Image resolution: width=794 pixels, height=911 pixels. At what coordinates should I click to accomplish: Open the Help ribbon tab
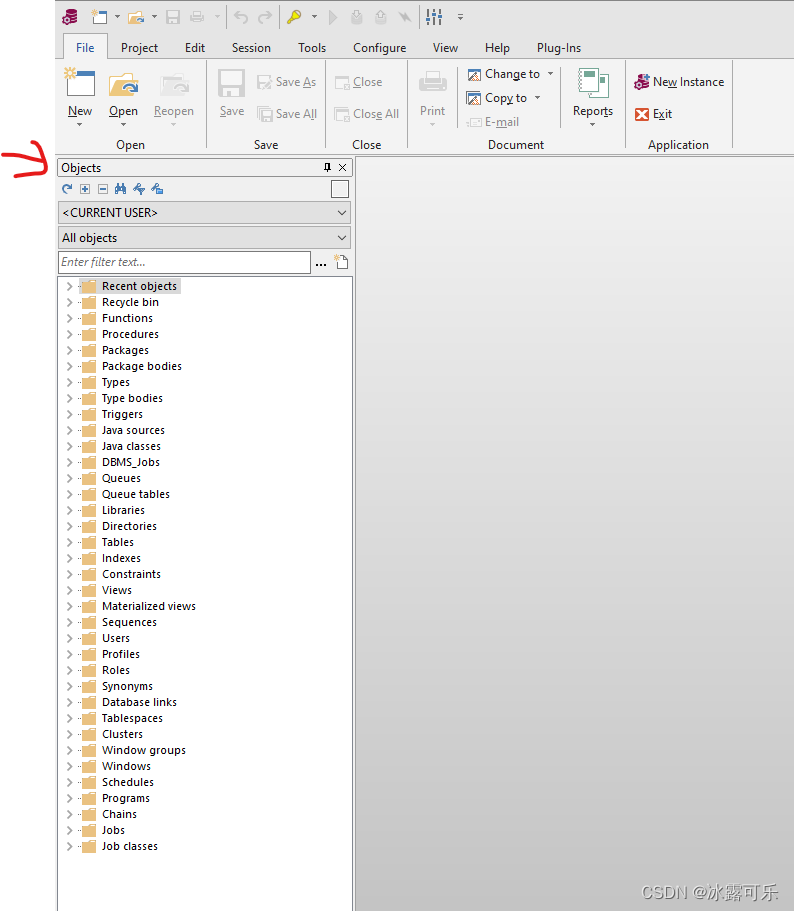497,48
